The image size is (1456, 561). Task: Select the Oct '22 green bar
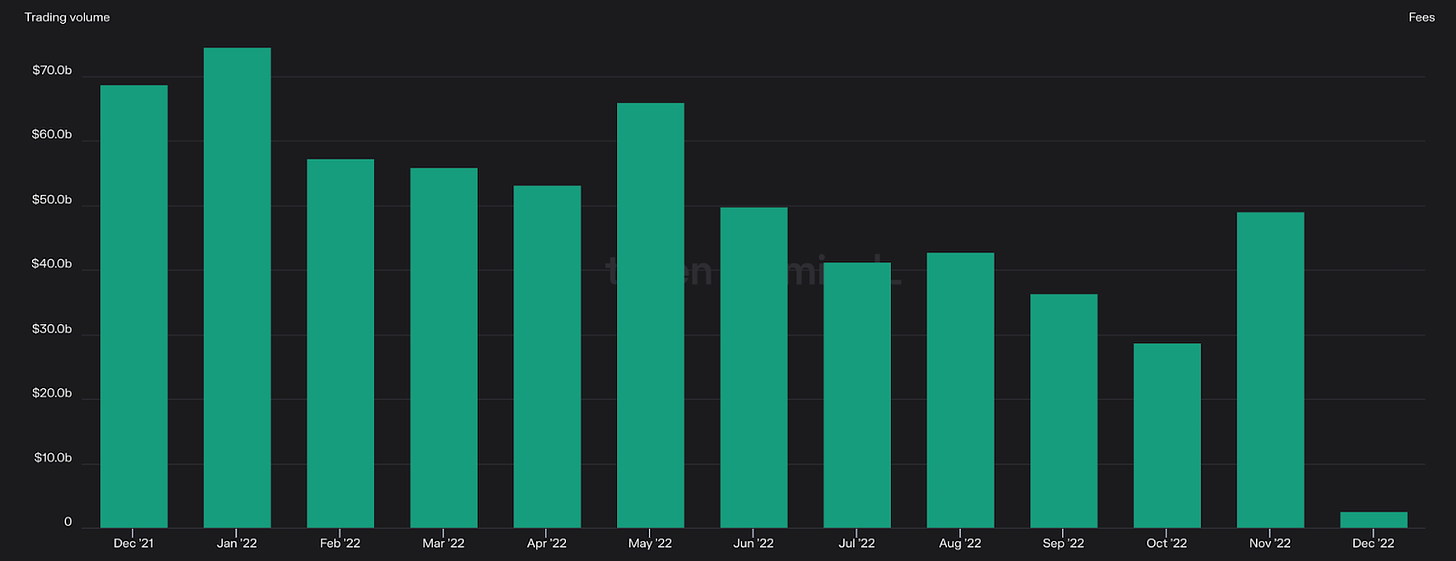pos(1167,435)
